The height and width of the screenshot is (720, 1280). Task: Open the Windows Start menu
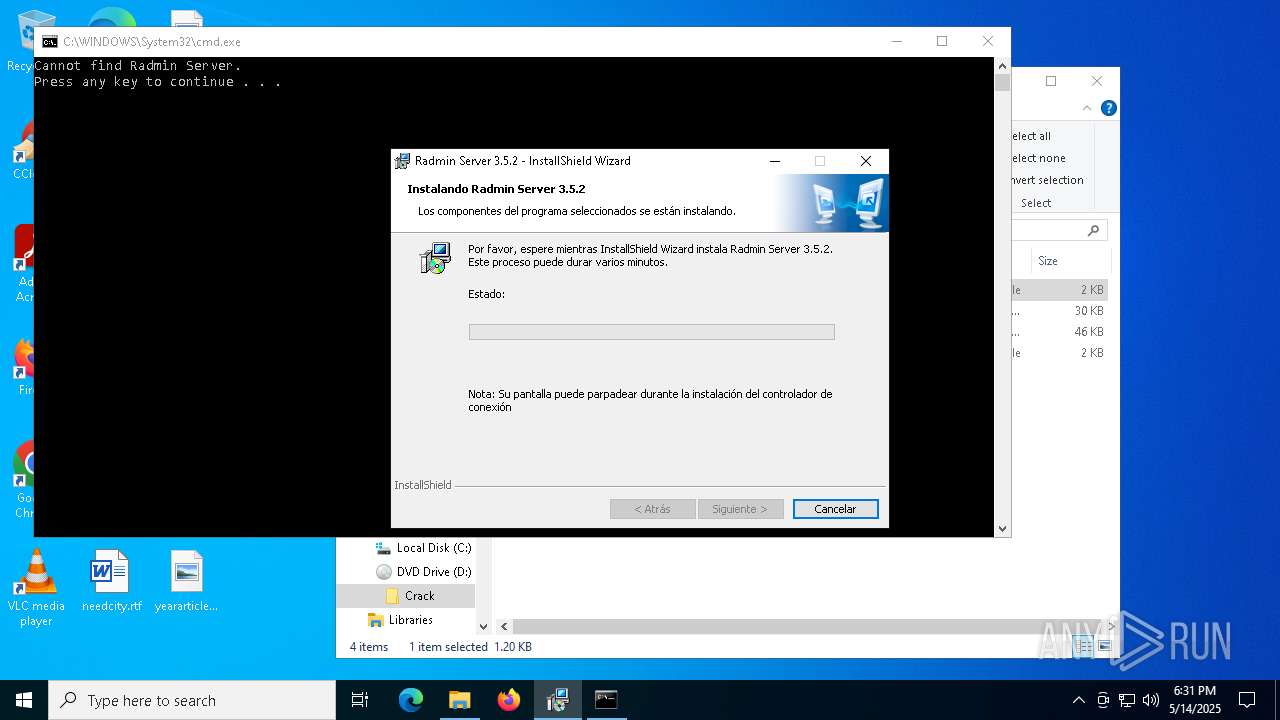[24, 700]
